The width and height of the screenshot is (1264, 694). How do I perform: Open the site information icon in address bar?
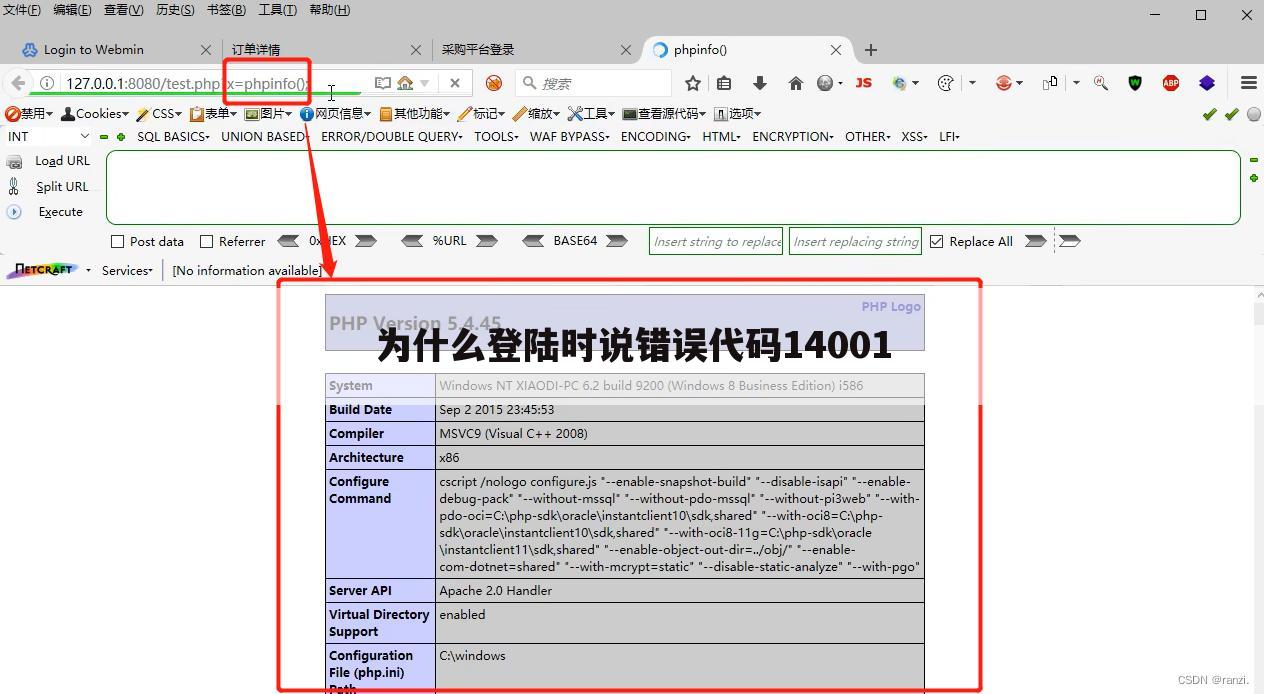pyautogui.click(x=46, y=83)
